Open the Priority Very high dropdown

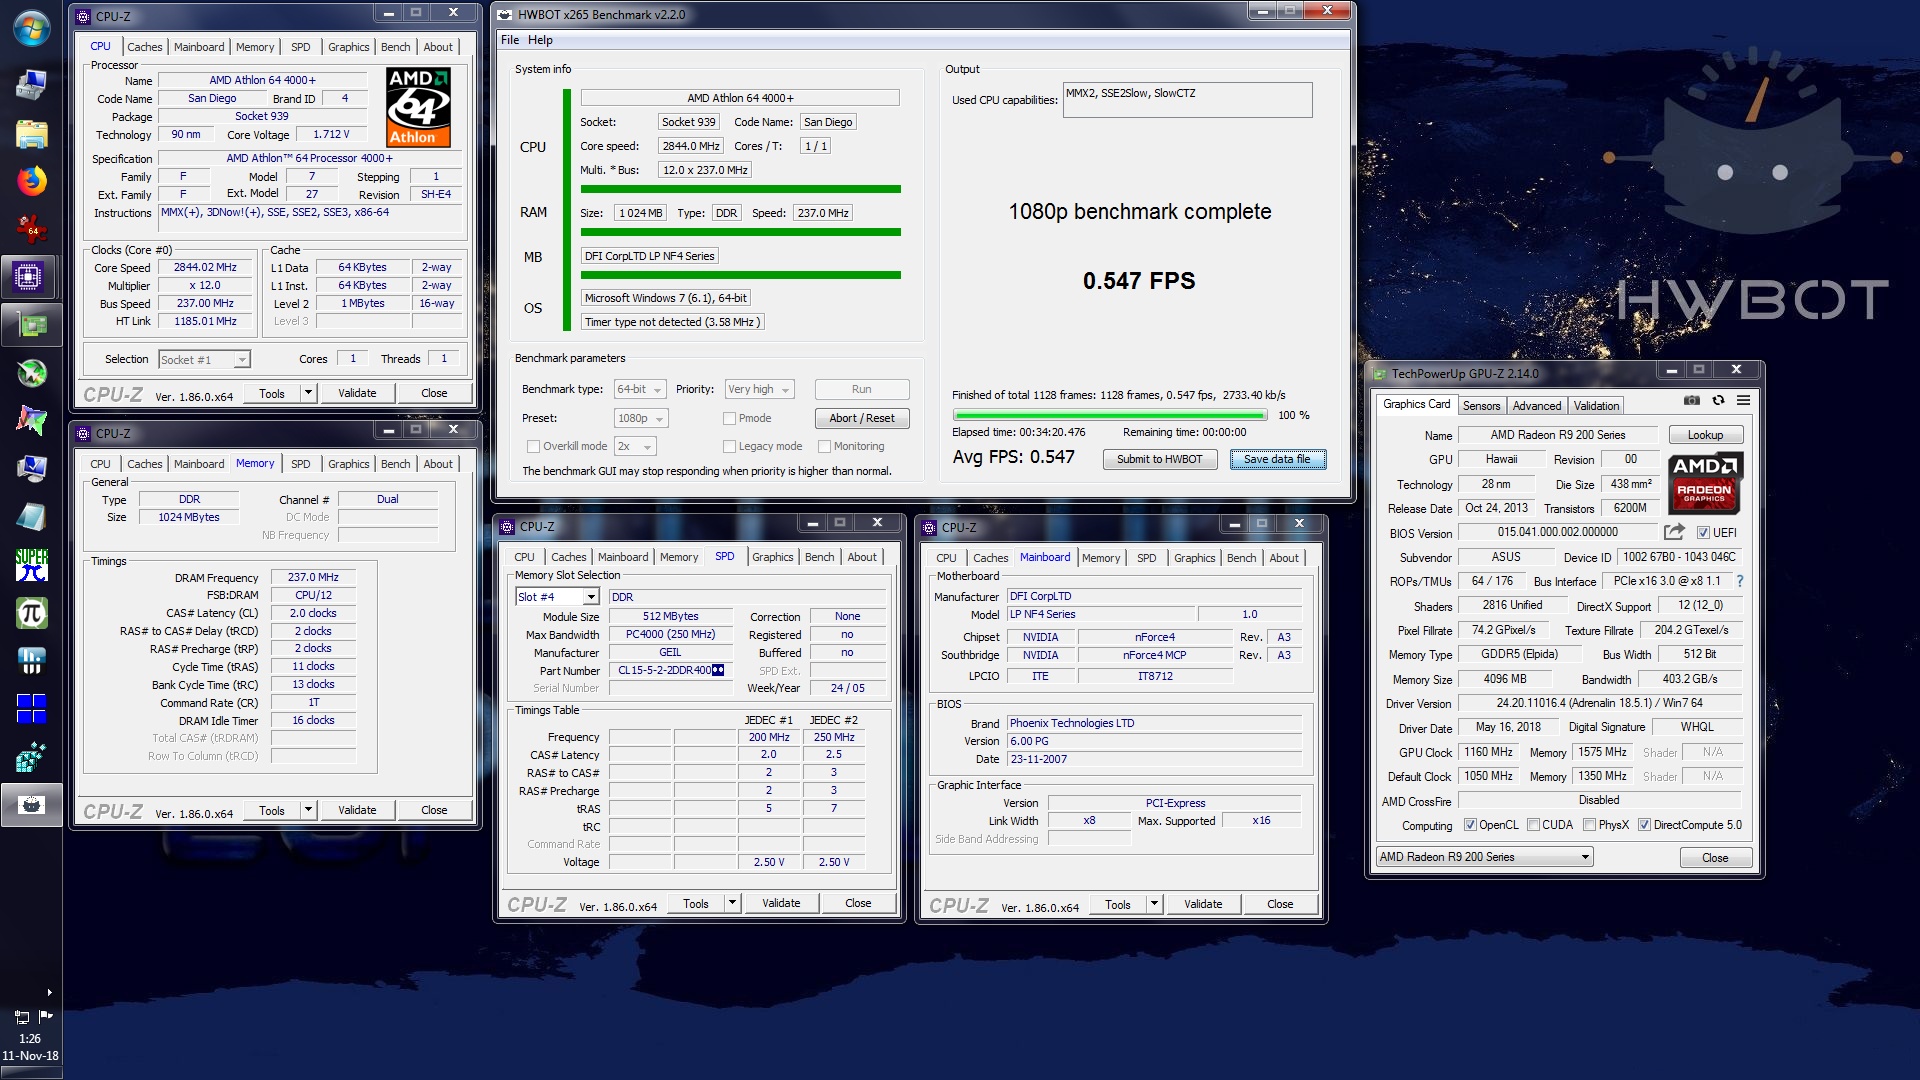click(759, 390)
